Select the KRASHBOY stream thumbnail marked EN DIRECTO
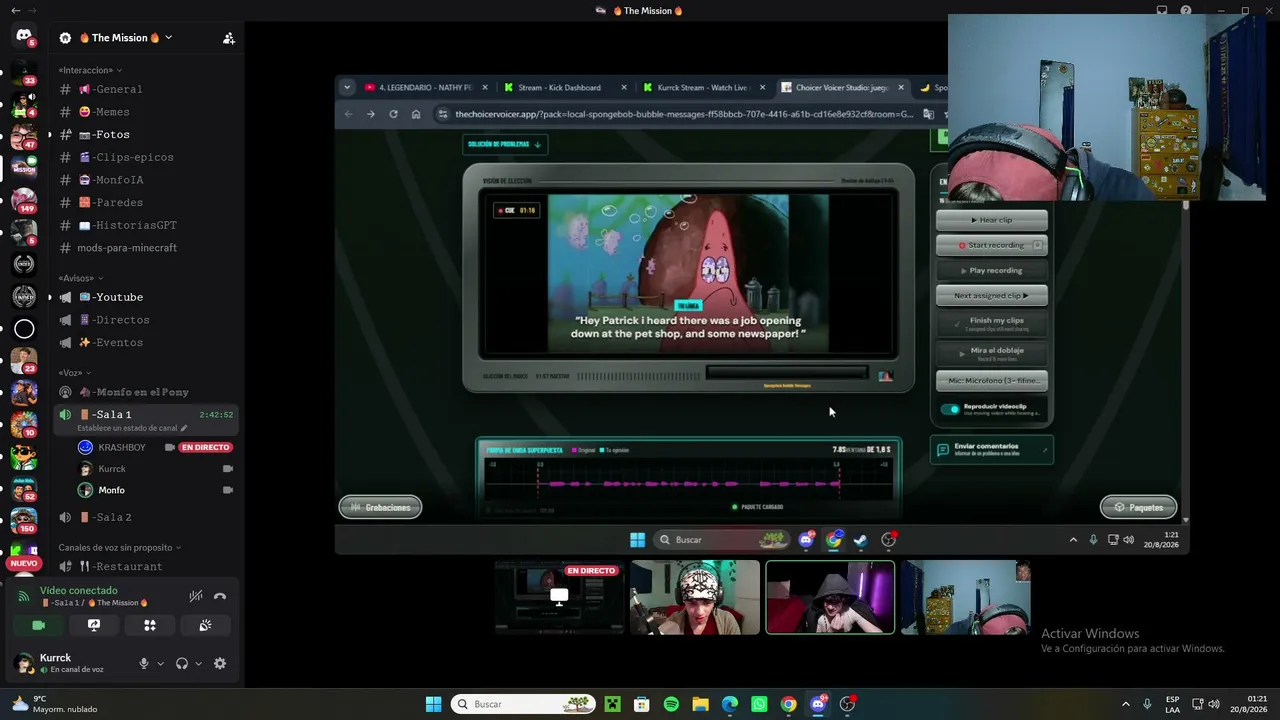 pos(559,597)
